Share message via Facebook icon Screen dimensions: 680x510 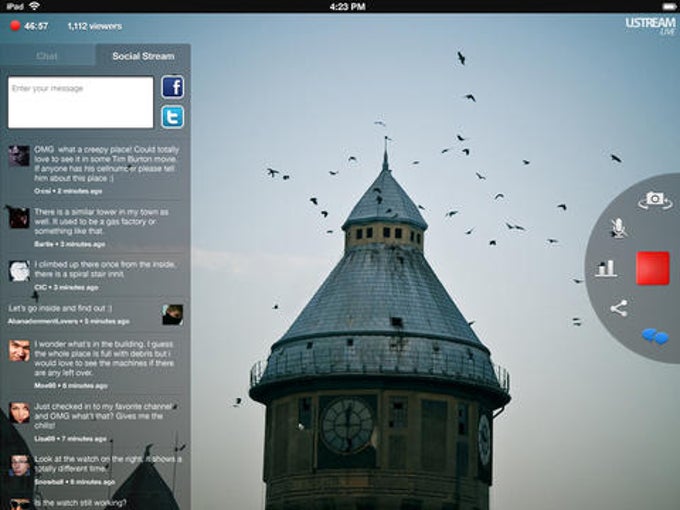tap(173, 87)
